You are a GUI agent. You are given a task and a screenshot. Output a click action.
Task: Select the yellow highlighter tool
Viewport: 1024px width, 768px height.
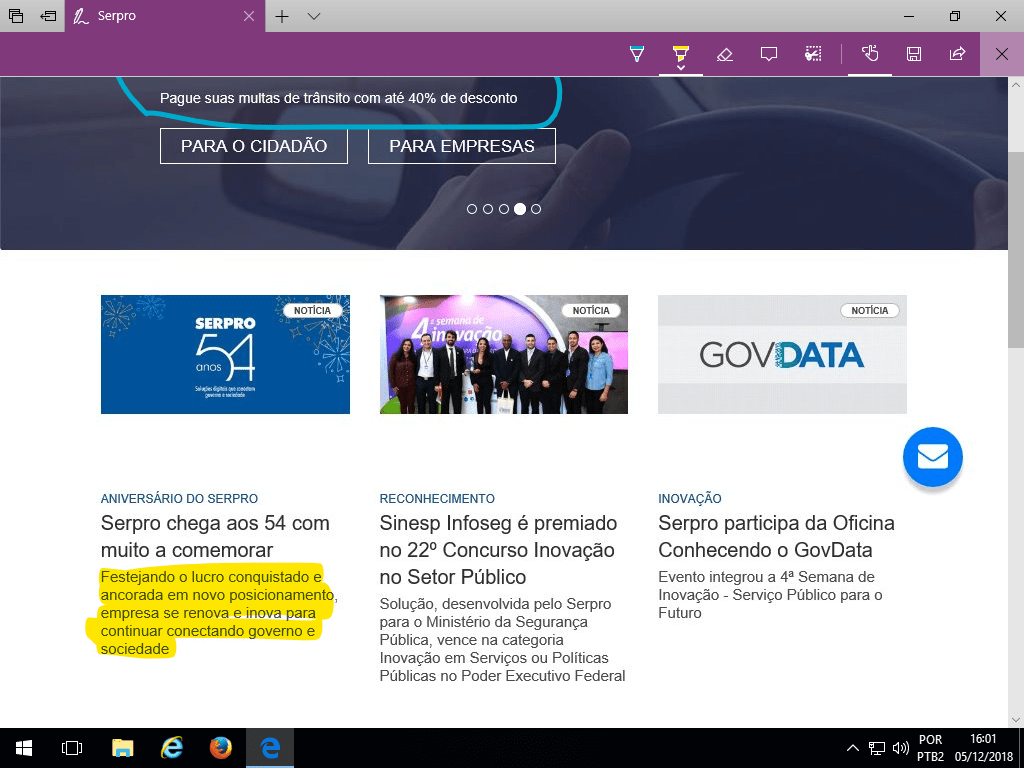pos(680,54)
